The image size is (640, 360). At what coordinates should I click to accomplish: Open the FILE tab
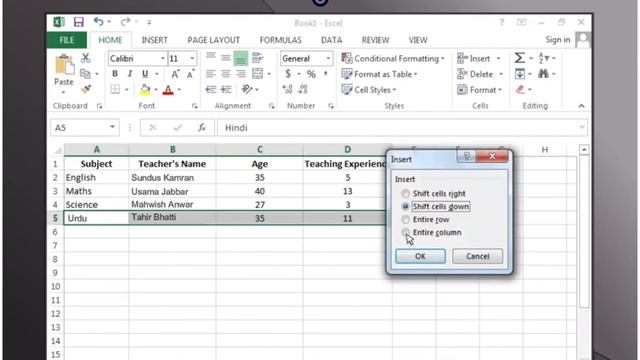pyautogui.click(x=67, y=40)
